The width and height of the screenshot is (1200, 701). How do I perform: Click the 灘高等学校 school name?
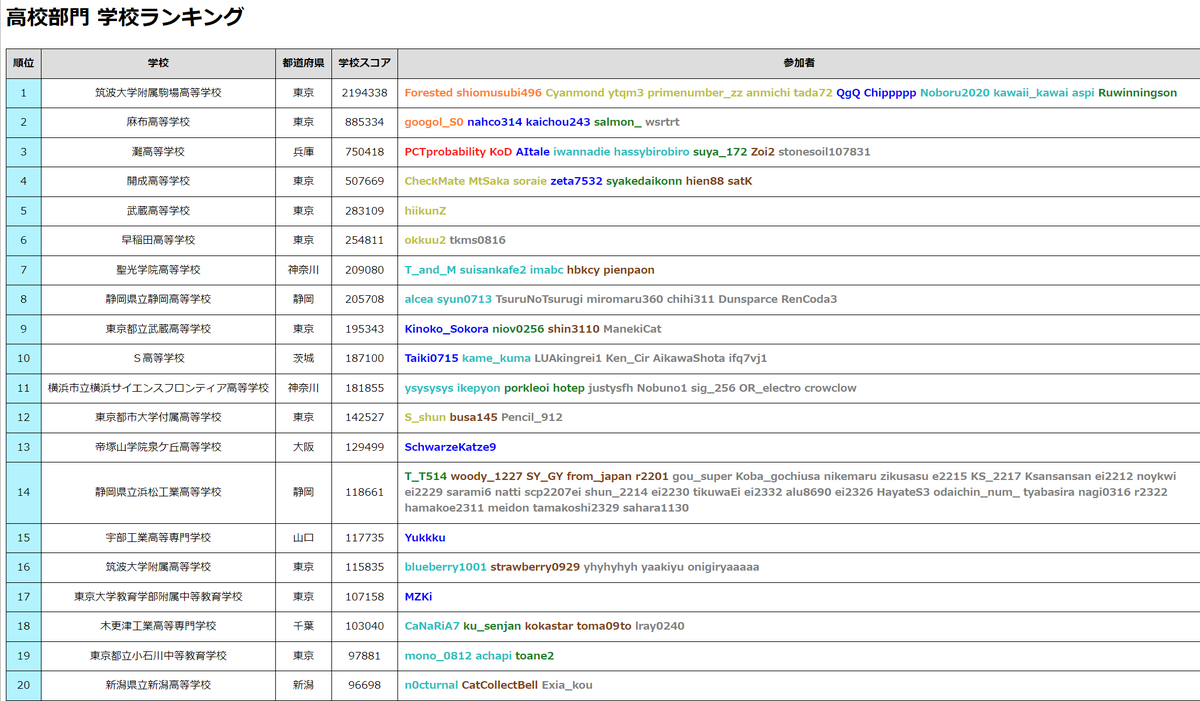pyautogui.click(x=158, y=152)
